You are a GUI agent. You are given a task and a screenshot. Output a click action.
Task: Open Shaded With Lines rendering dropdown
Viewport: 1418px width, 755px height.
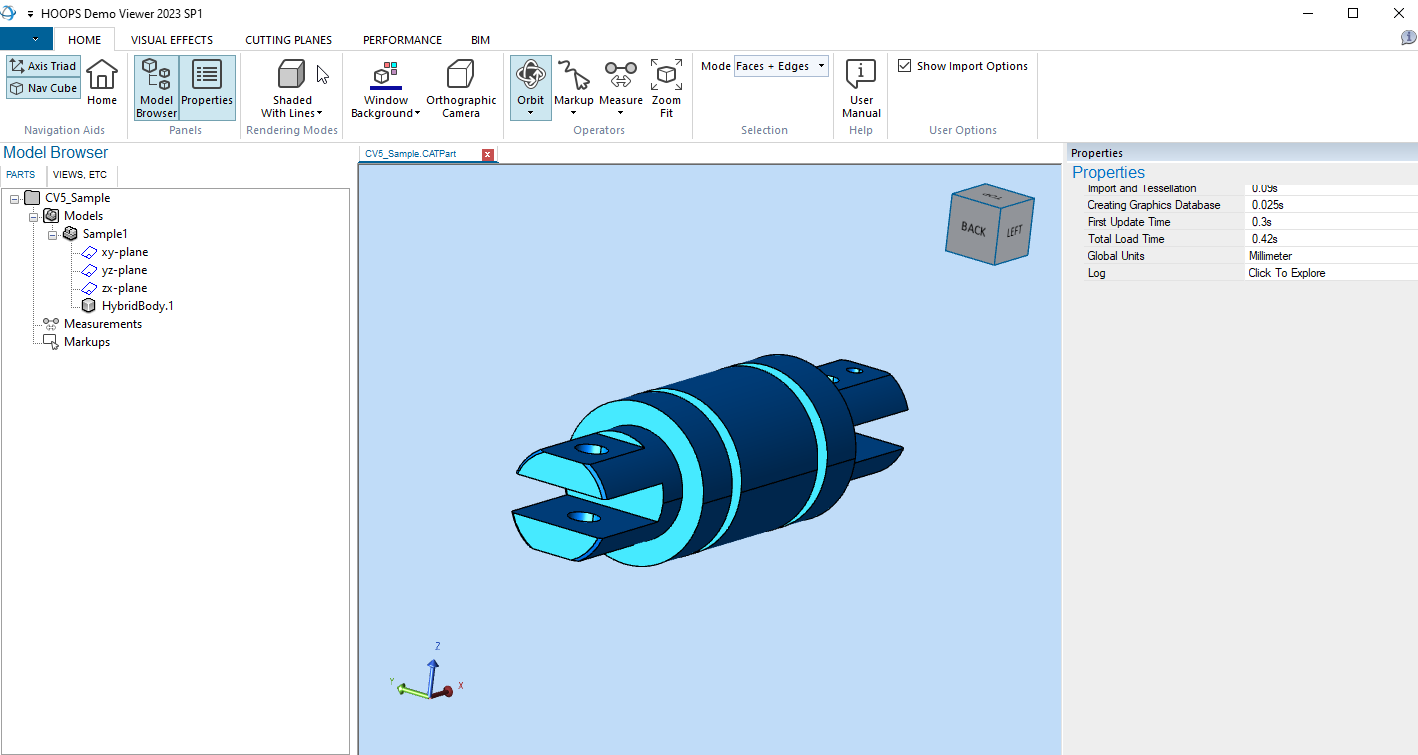pos(292,113)
